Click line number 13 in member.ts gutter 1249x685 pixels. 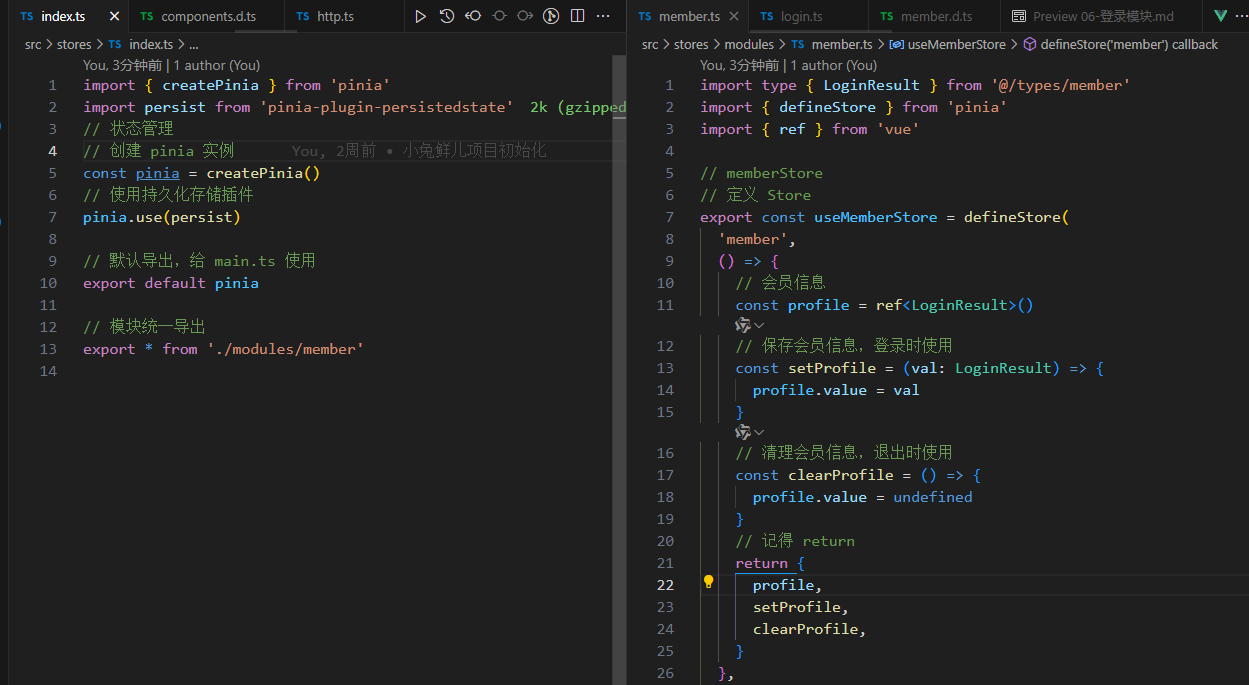[x=666, y=368]
